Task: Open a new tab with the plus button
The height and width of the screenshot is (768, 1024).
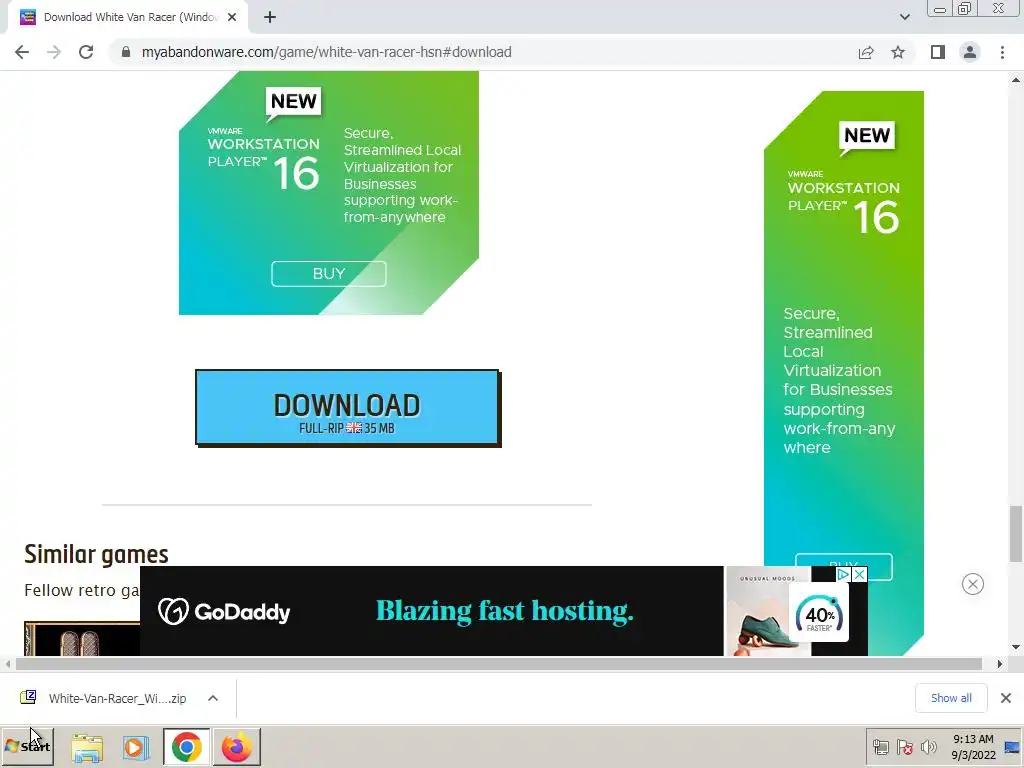Action: pyautogui.click(x=270, y=18)
